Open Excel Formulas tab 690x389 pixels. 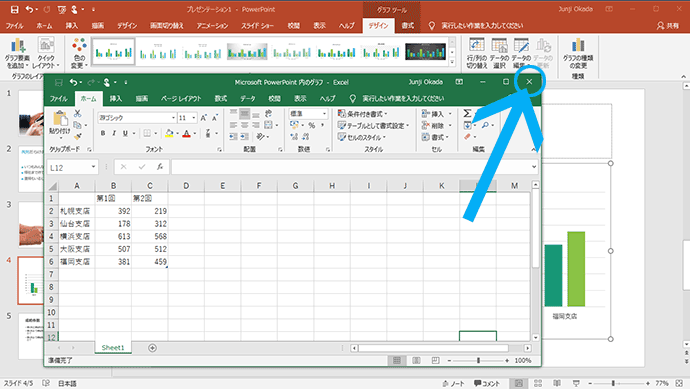pyautogui.click(x=220, y=99)
